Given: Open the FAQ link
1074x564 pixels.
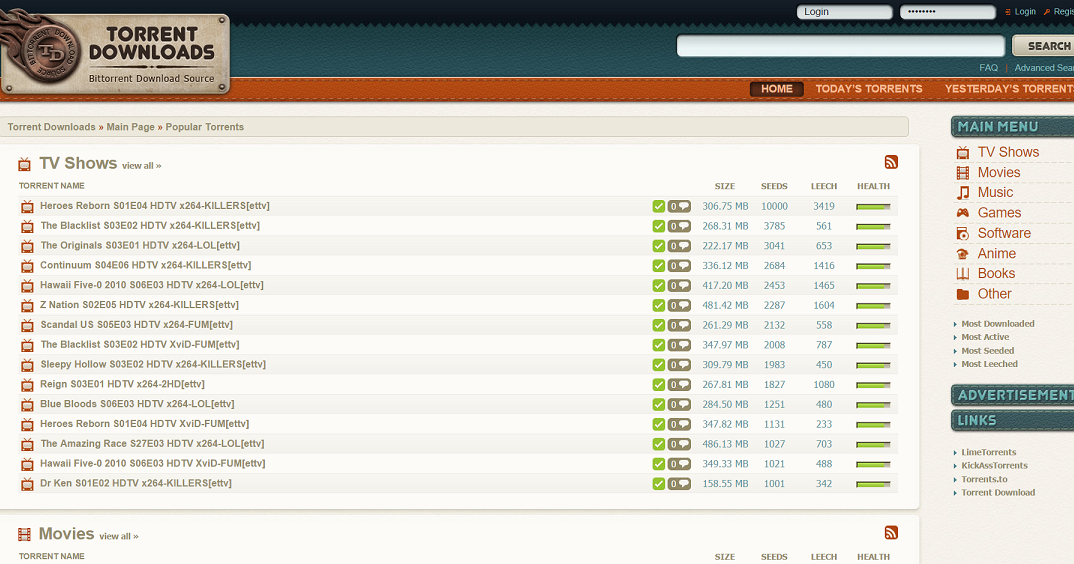Looking at the screenshot, I should 988,68.
